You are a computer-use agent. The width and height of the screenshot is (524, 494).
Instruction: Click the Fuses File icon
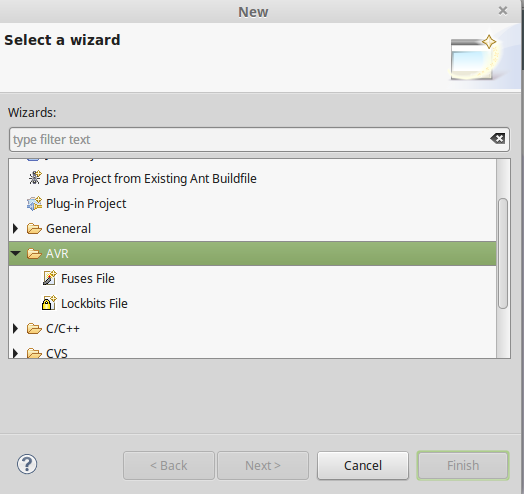(x=49, y=278)
